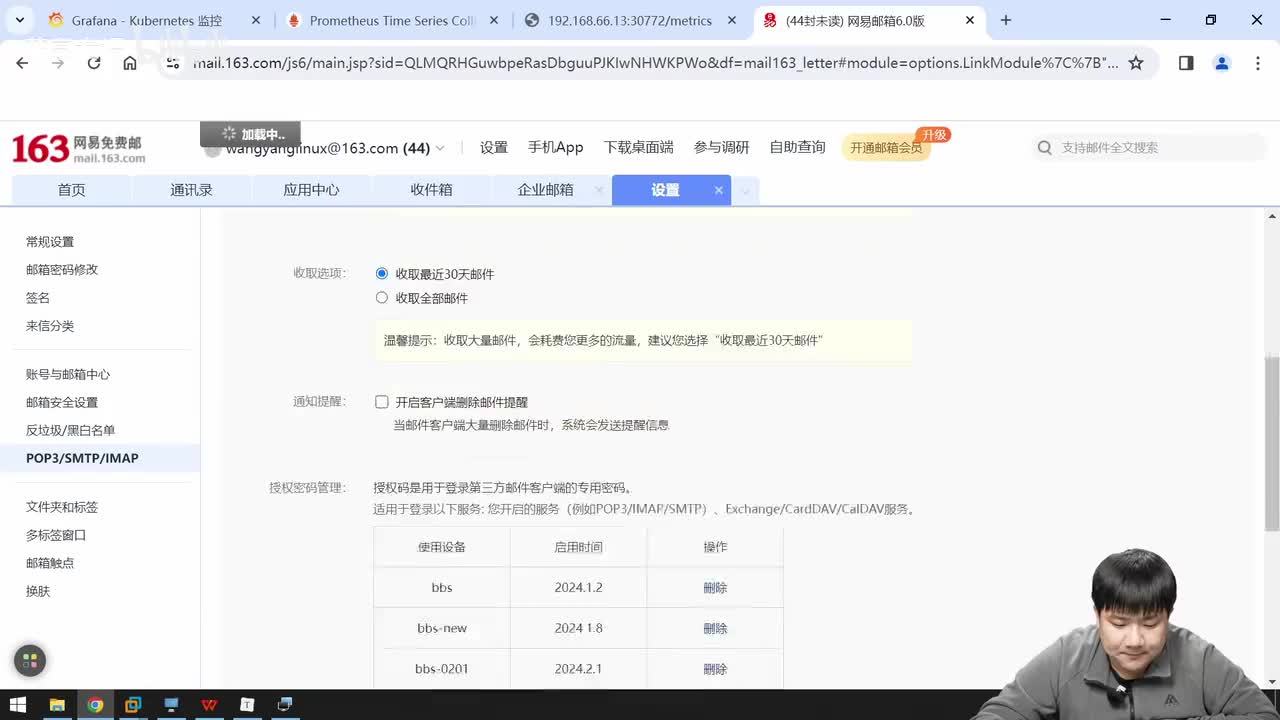Screen dimensions: 1280x720
Task: Click the 163 mail logo
Action: pos(78,149)
